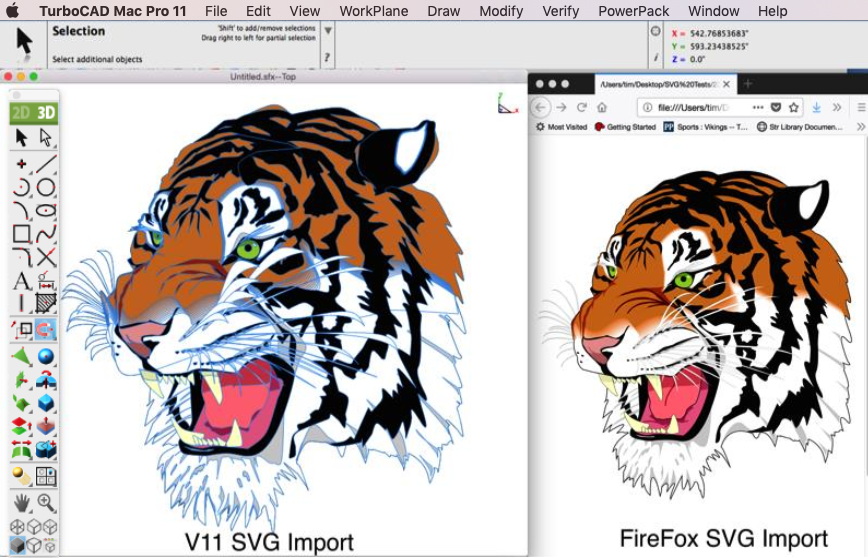Open Sports : Vikings bookmark
868x558 pixels.
pos(706,127)
